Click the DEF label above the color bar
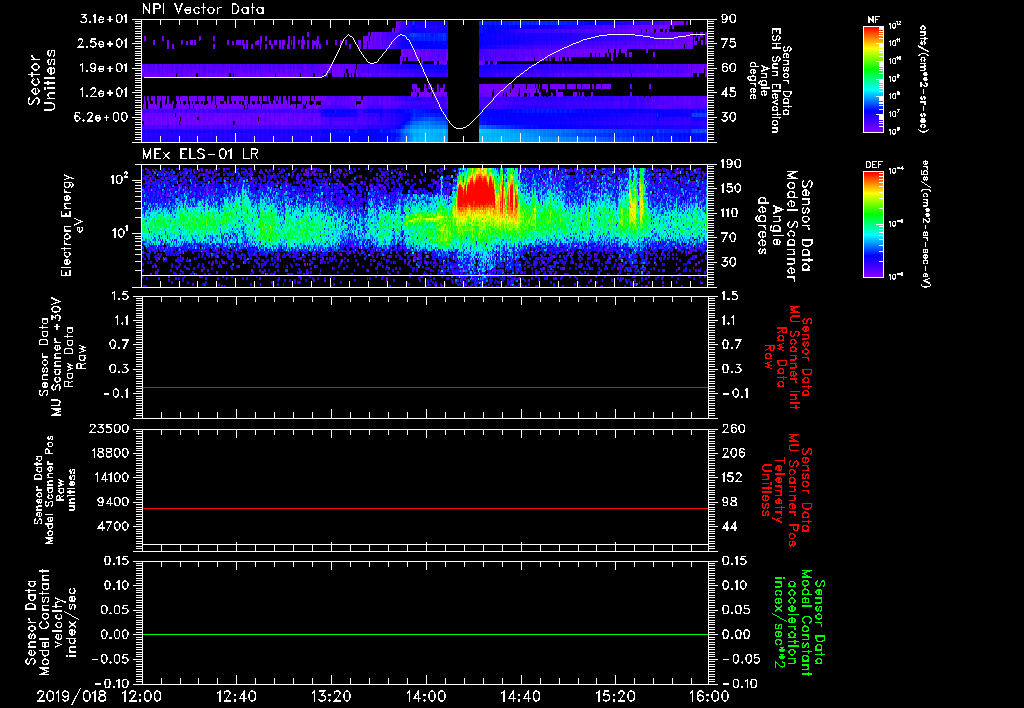Image resolution: width=1024 pixels, height=708 pixels. pos(874,165)
